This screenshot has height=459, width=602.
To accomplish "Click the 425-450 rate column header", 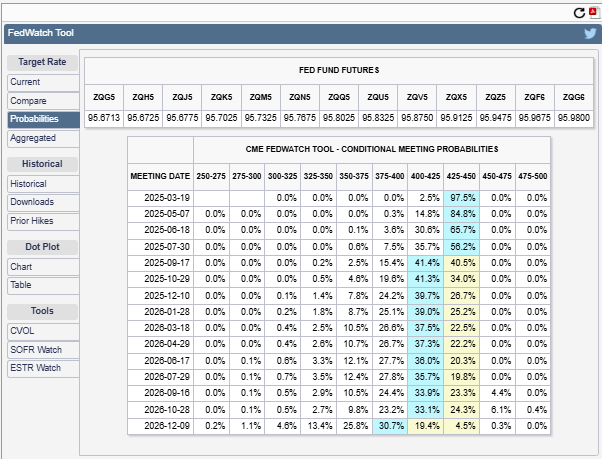I will 461,177.
